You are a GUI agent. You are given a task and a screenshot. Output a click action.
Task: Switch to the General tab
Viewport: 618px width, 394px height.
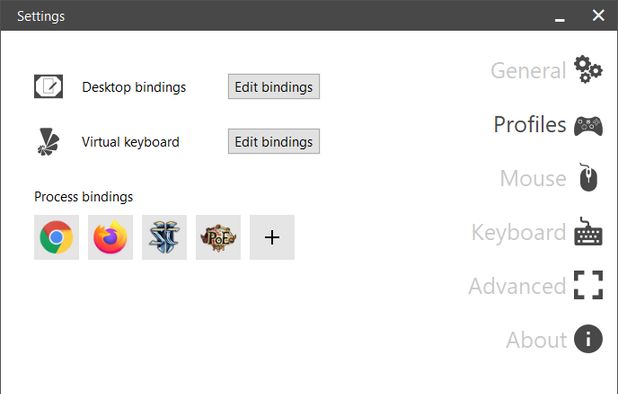(528, 71)
